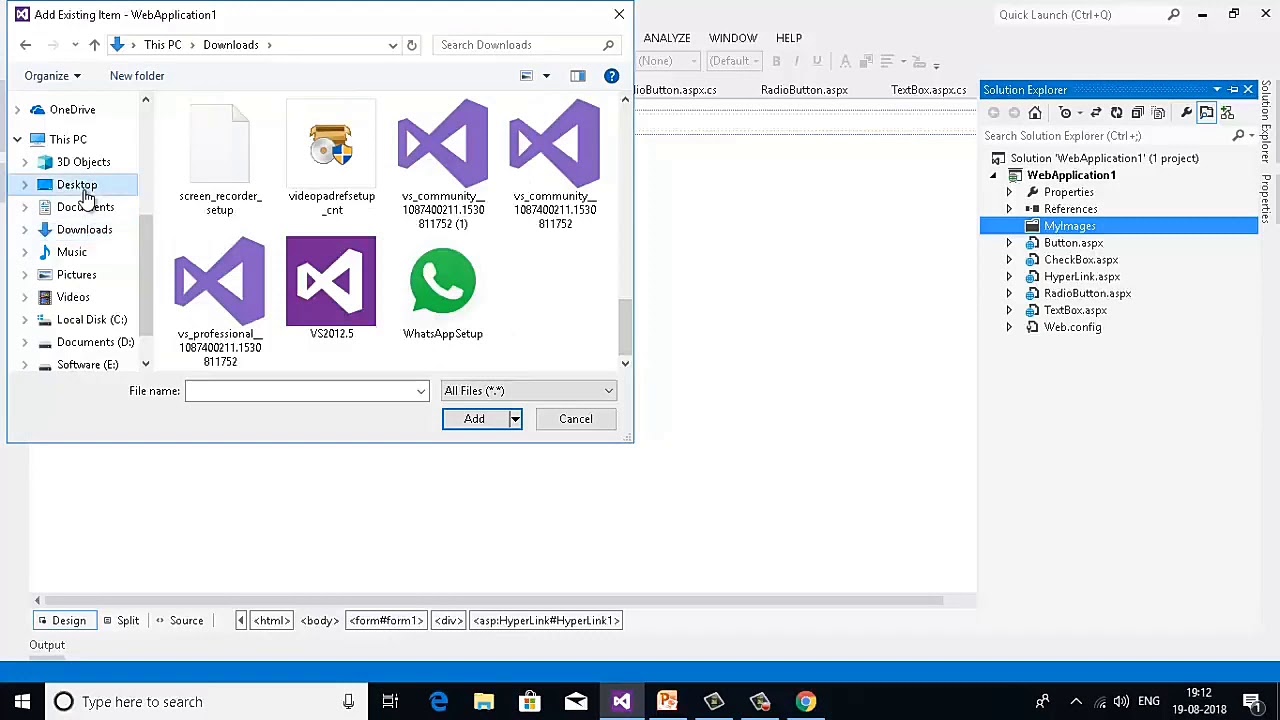This screenshot has width=1280, height=720.
Task: Select Local Disk (C:)
Action: tap(91, 320)
